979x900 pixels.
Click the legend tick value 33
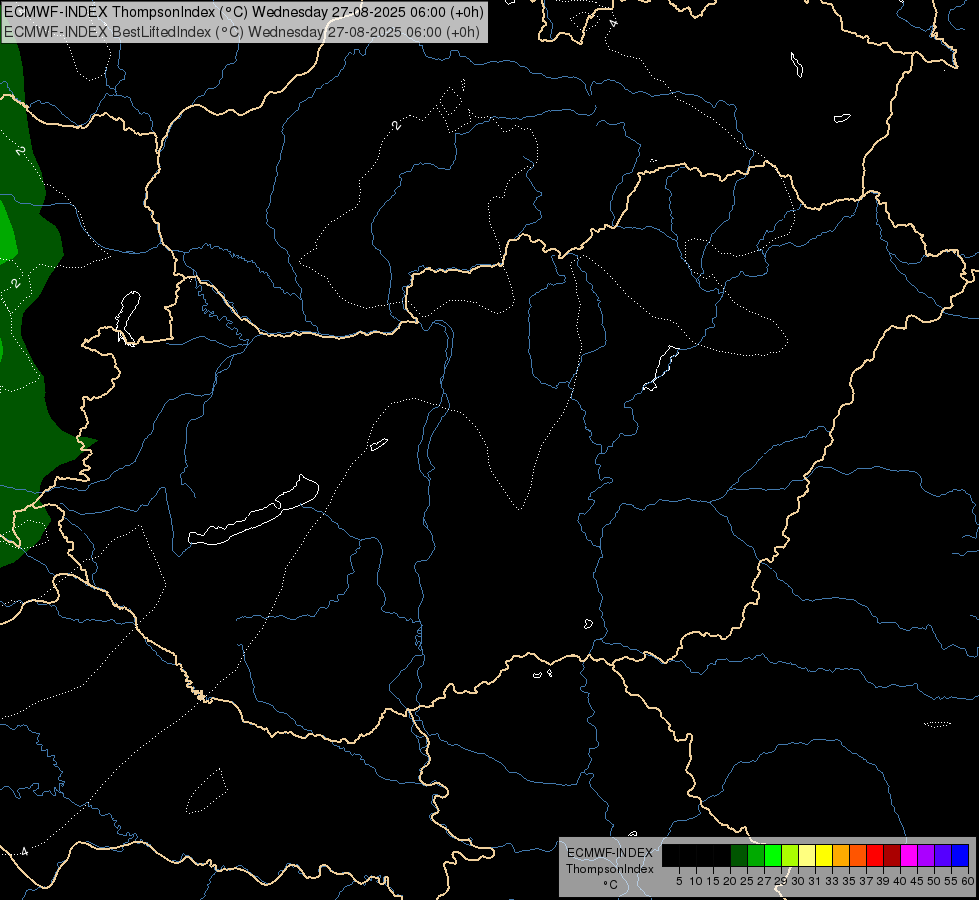point(832,881)
